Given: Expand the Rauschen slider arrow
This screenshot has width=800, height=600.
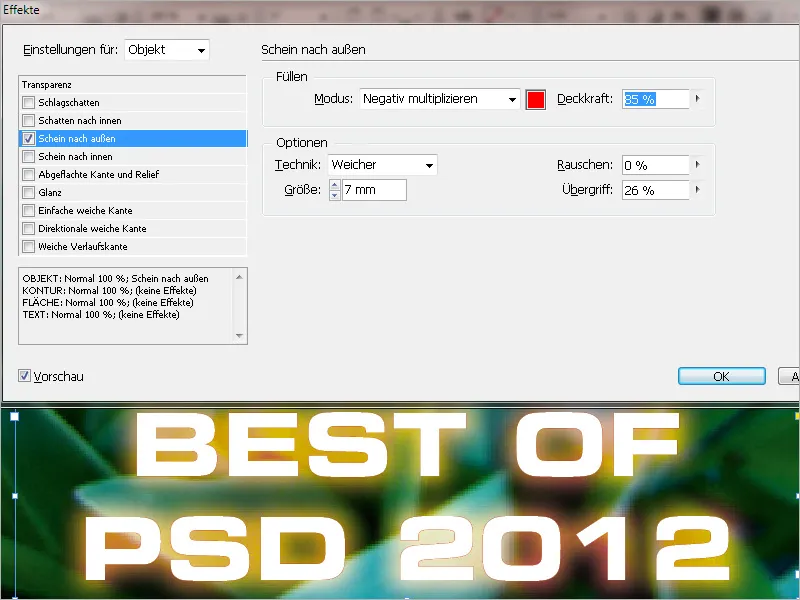Looking at the screenshot, I should tap(697, 165).
